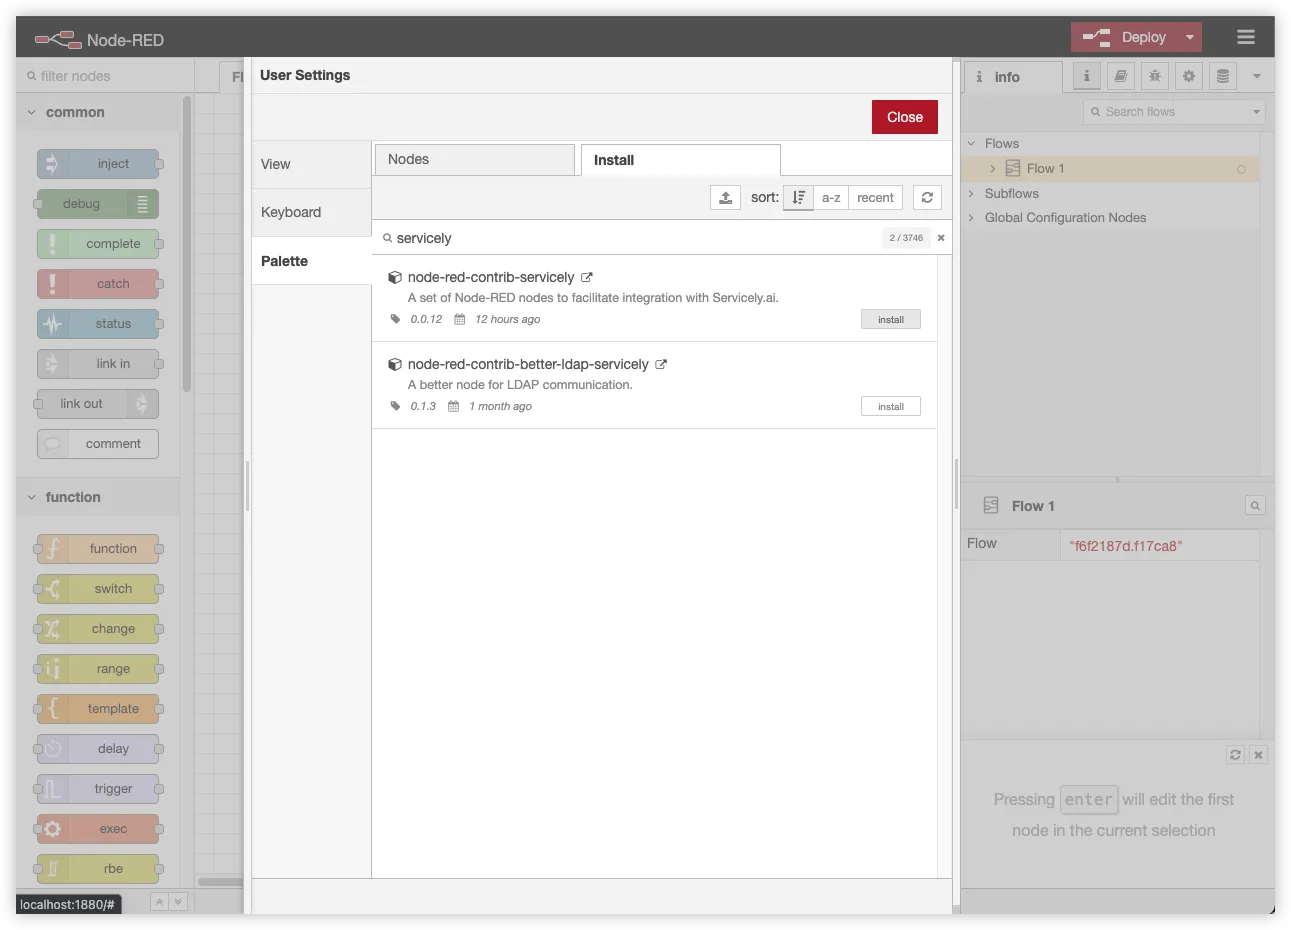Open the info sidebar tab
Image resolution: width=1291 pixels, height=930 pixels.
pos(1014,77)
